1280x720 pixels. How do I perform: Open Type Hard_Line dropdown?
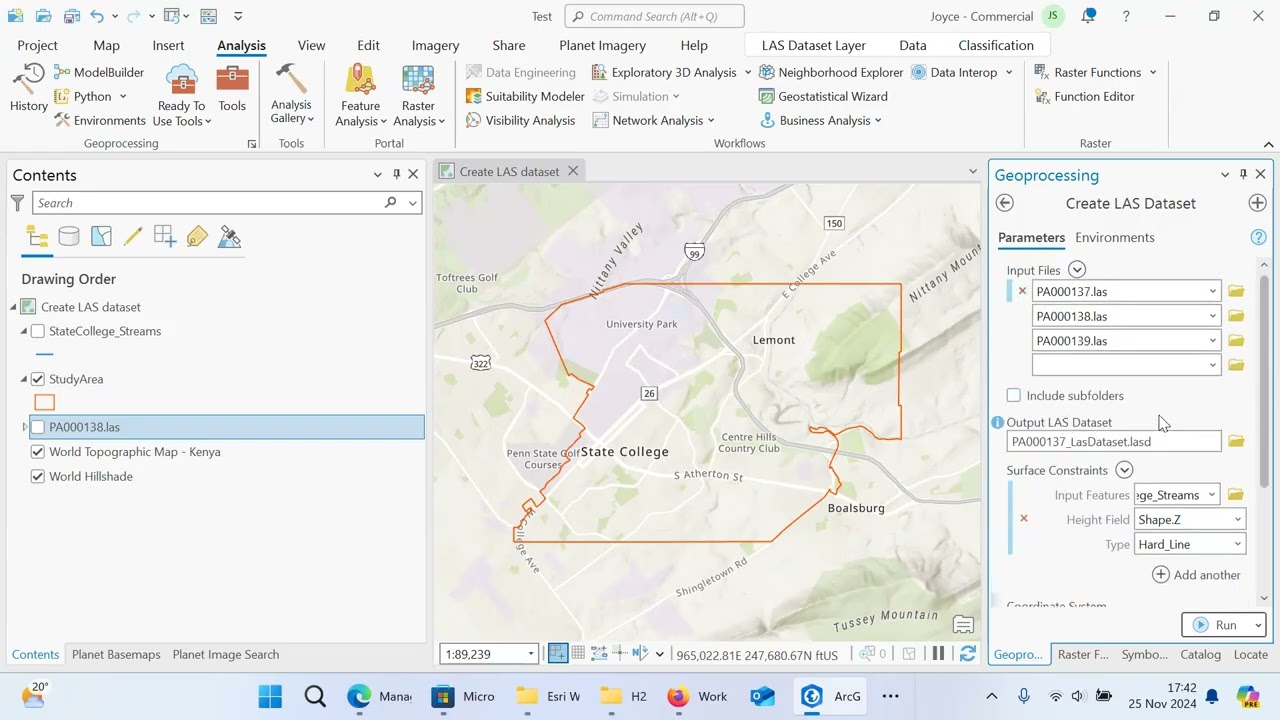coord(1237,545)
